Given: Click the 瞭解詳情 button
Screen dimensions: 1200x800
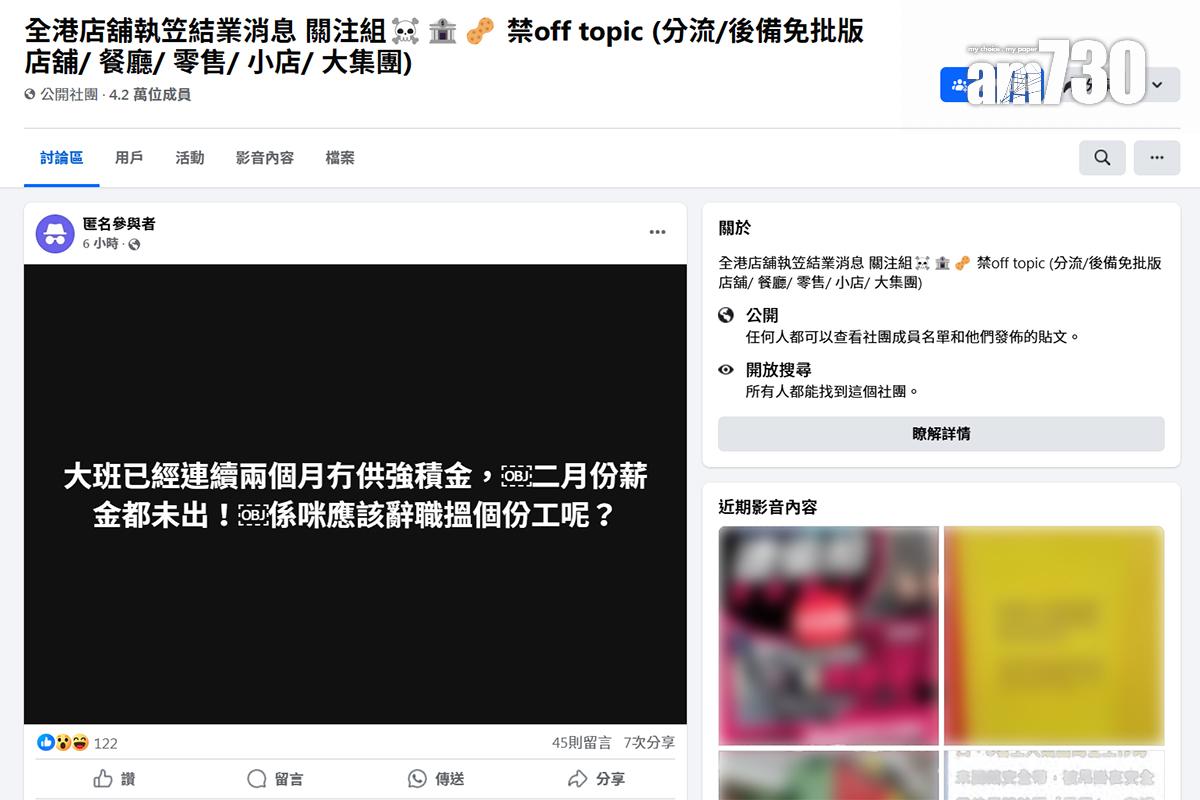Looking at the screenshot, I should coord(941,434).
